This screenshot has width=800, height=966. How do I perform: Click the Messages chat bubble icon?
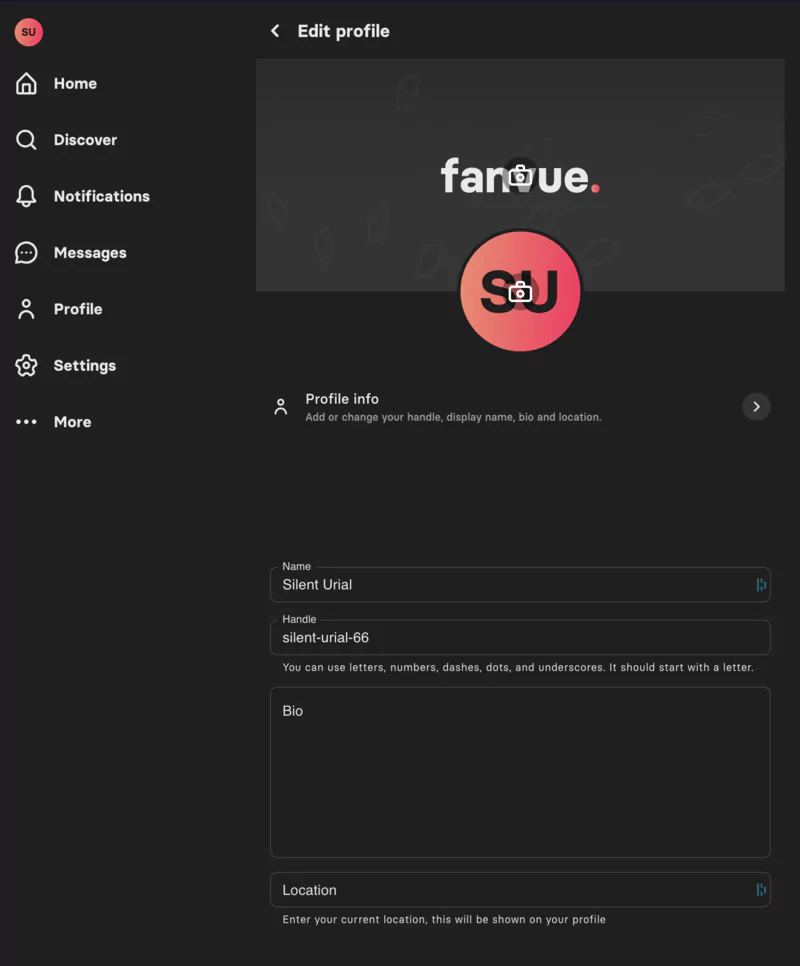[26, 253]
